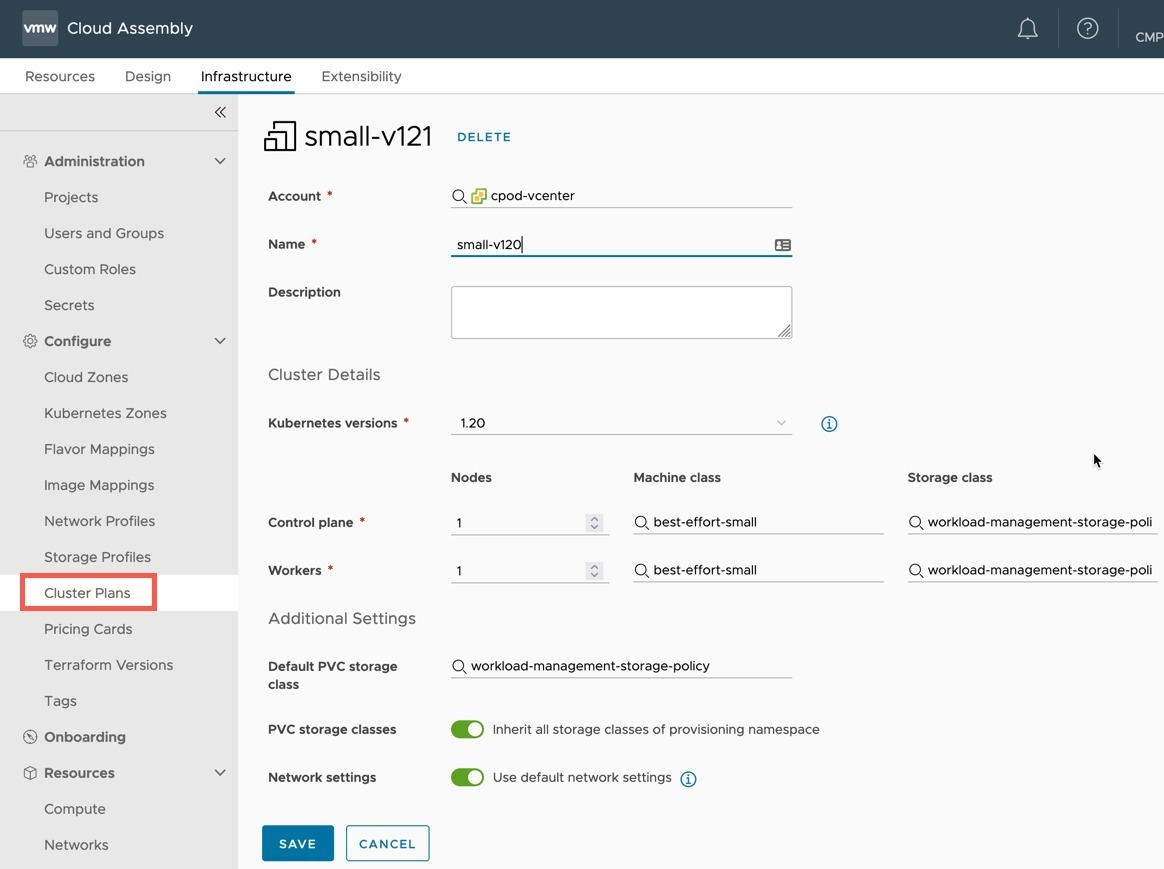Viewport: 1164px width, 869px height.
Task: Collapse the Administration section chevron
Action: [220, 161]
